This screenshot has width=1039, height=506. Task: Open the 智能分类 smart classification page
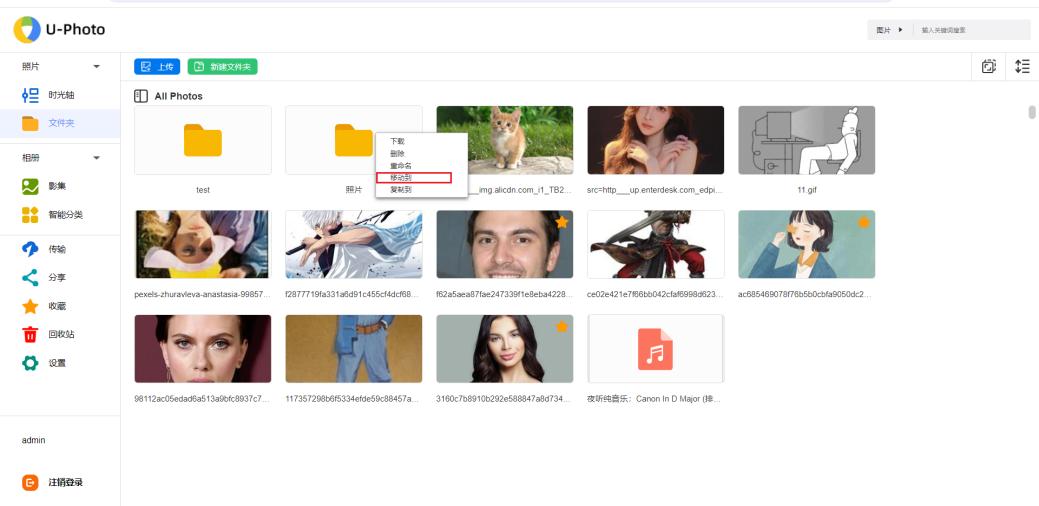tap(64, 215)
